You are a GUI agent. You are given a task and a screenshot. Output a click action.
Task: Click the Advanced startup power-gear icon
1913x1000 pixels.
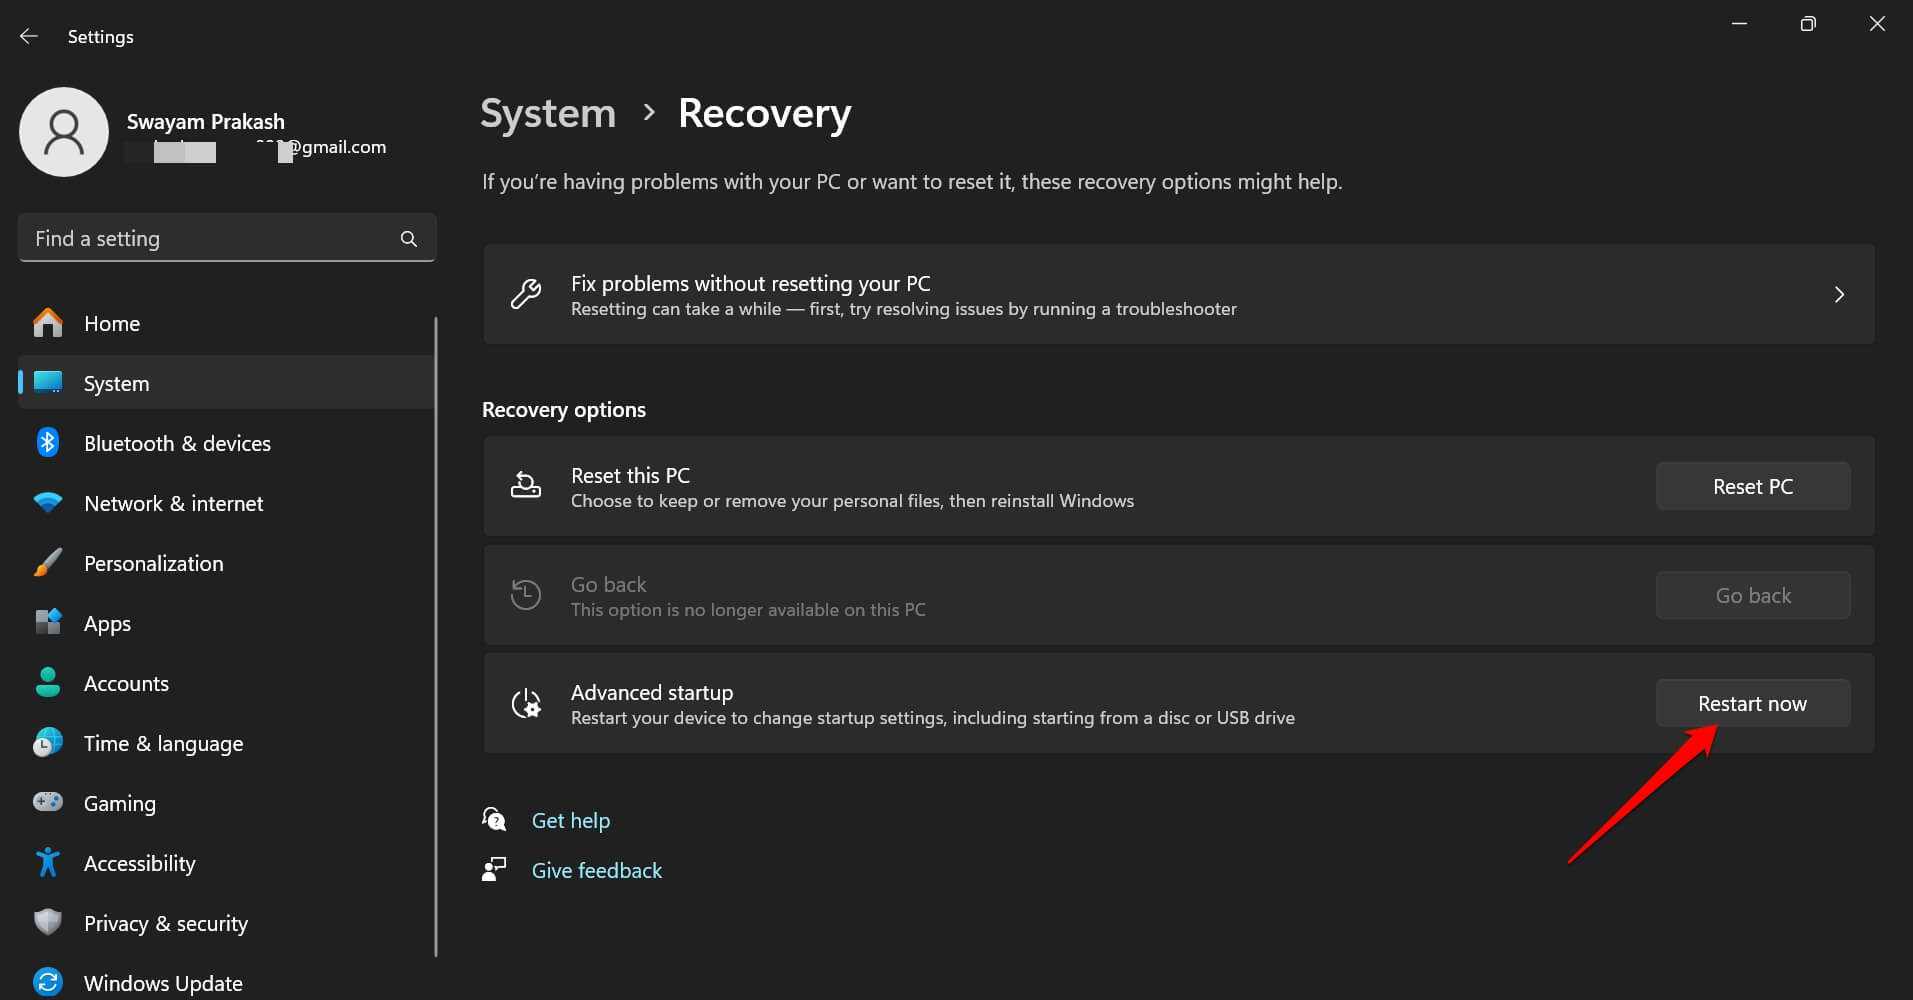(x=526, y=703)
